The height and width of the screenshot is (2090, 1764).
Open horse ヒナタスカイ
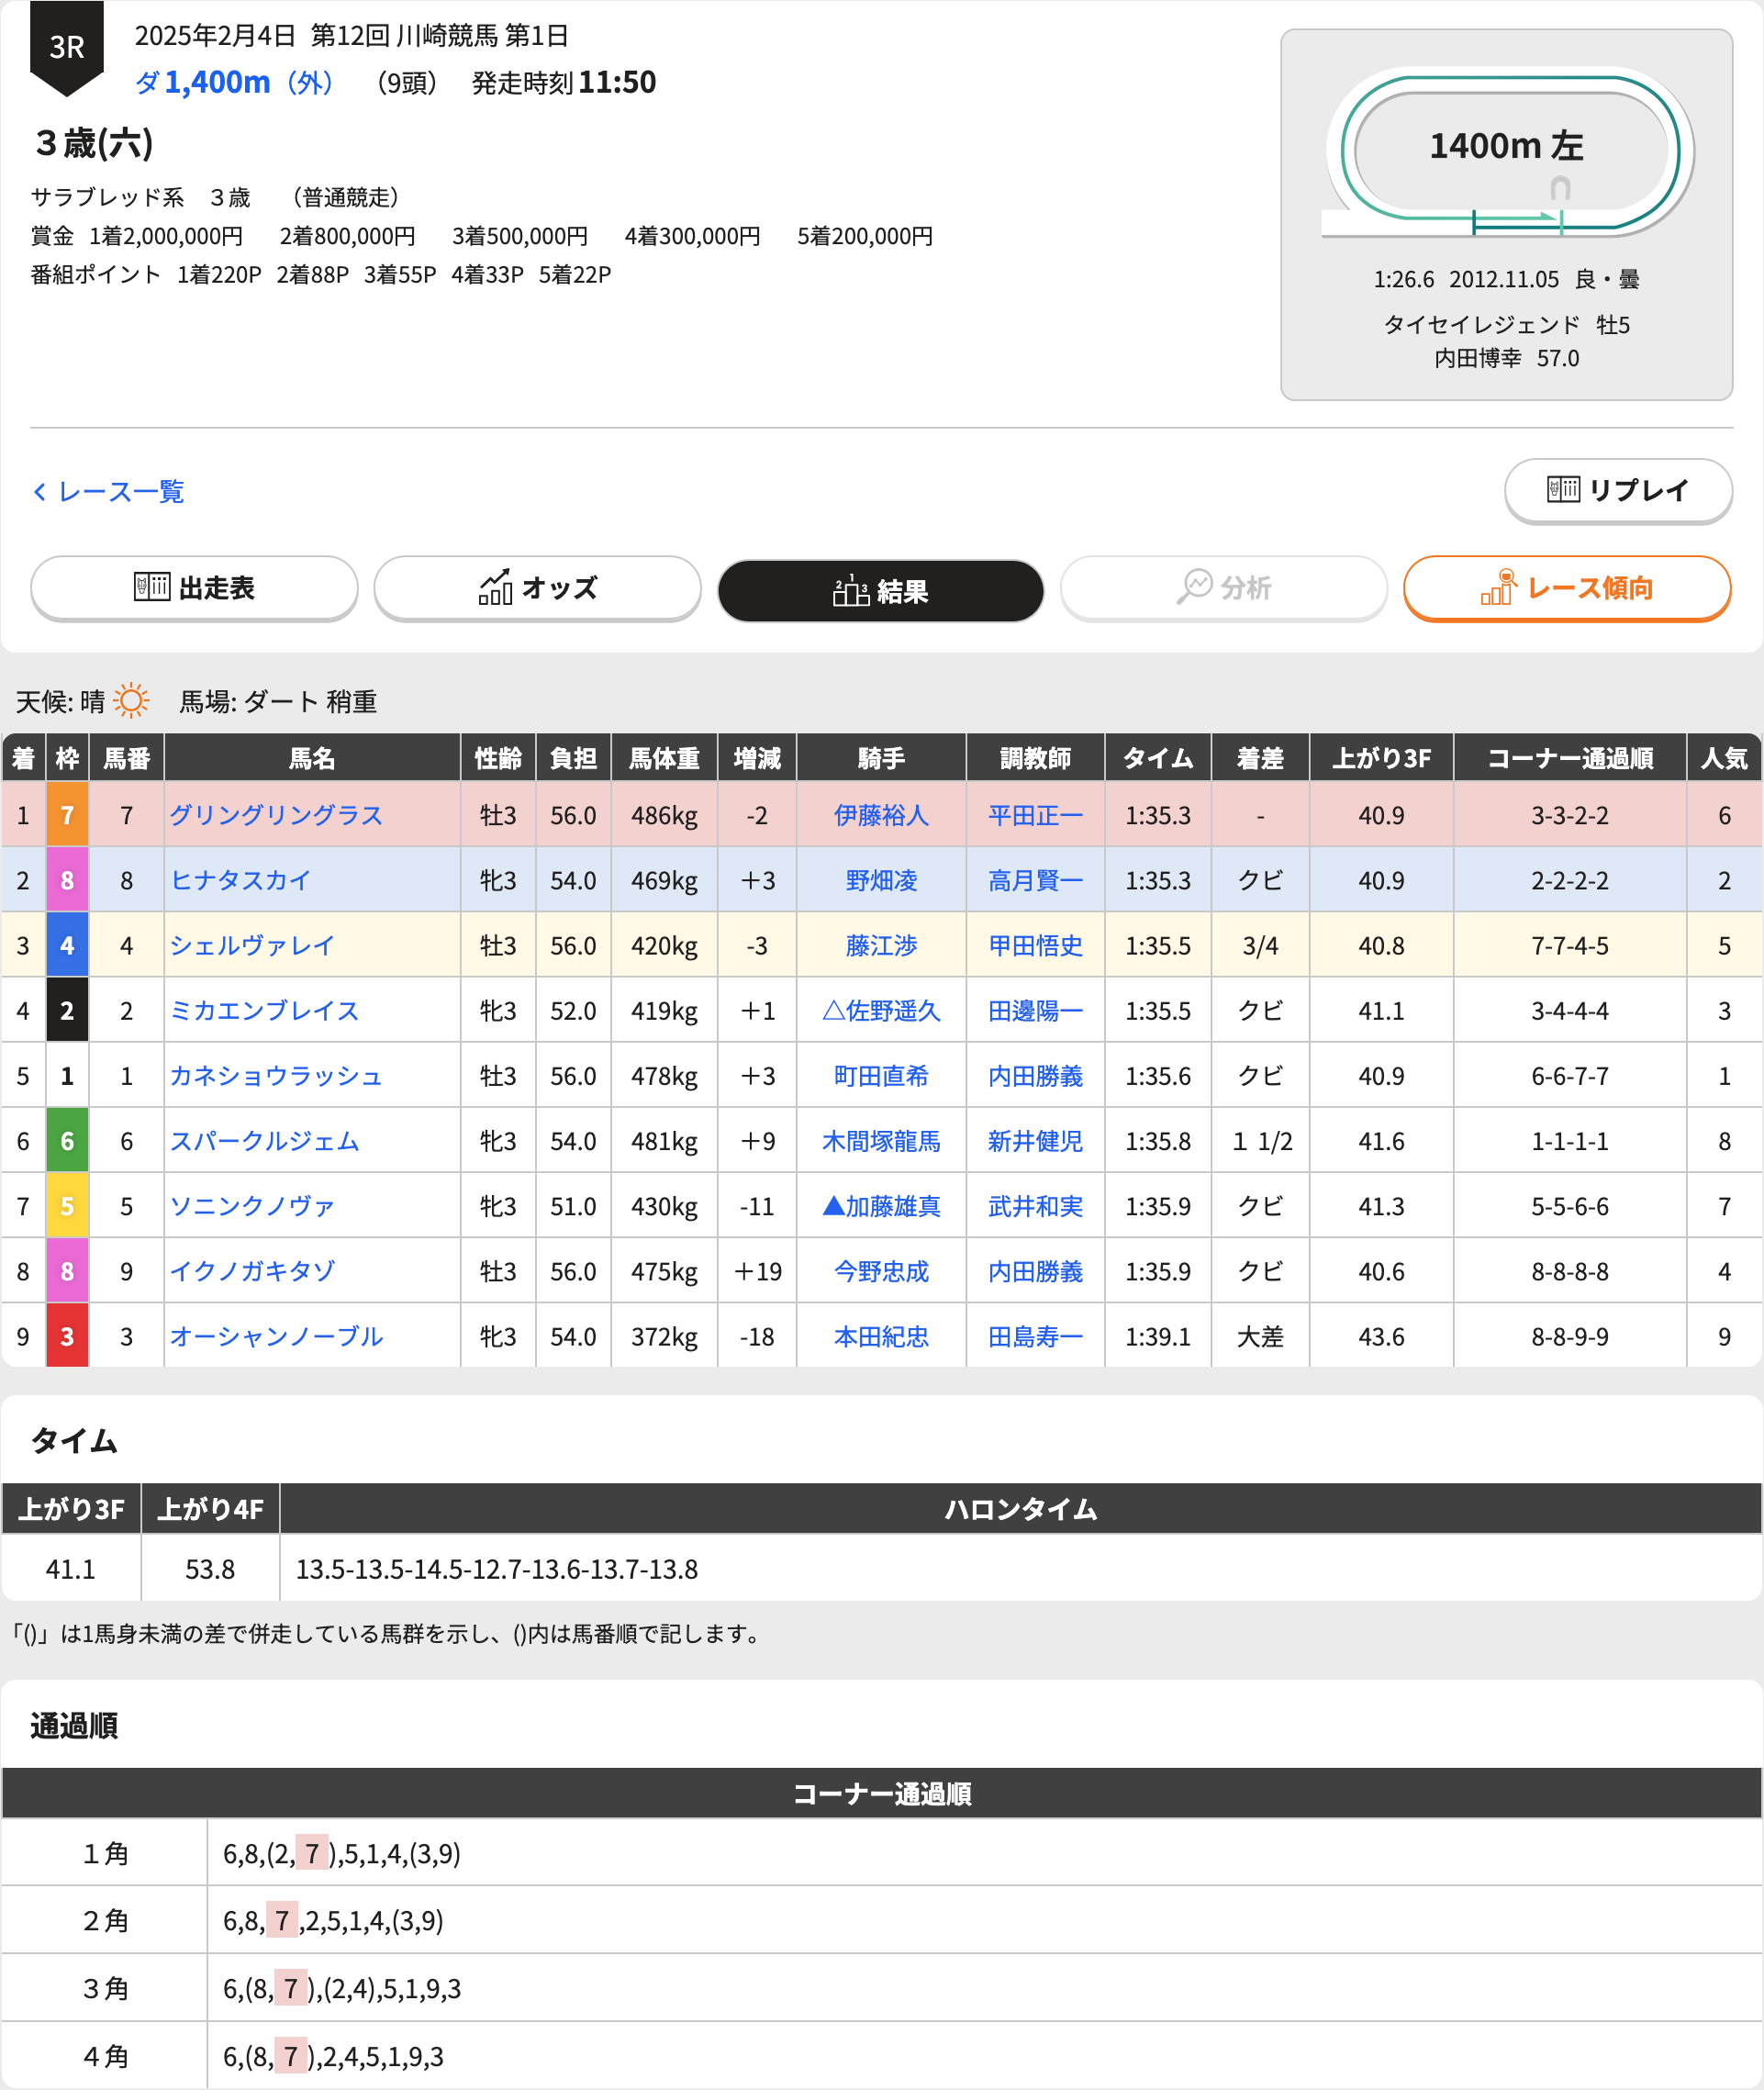[x=240, y=880]
